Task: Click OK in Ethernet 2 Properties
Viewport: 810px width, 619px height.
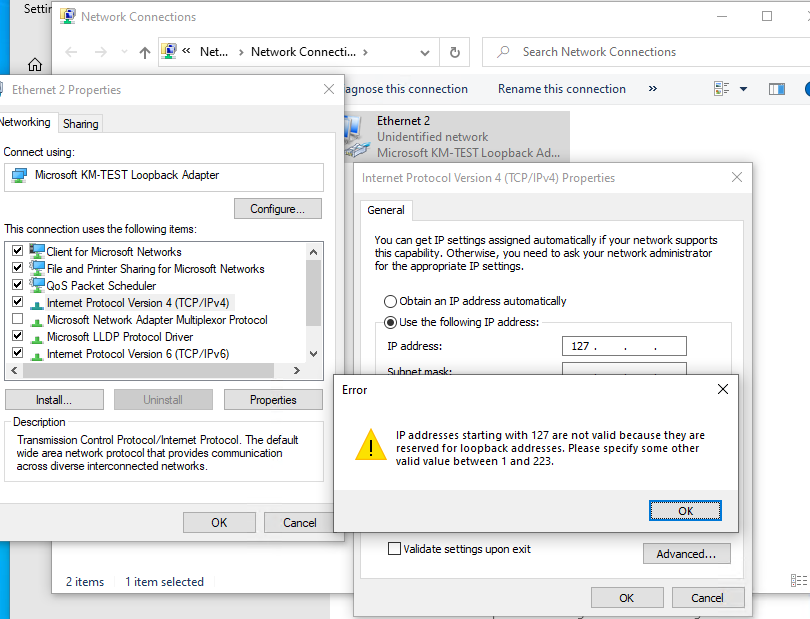Action: 219,523
